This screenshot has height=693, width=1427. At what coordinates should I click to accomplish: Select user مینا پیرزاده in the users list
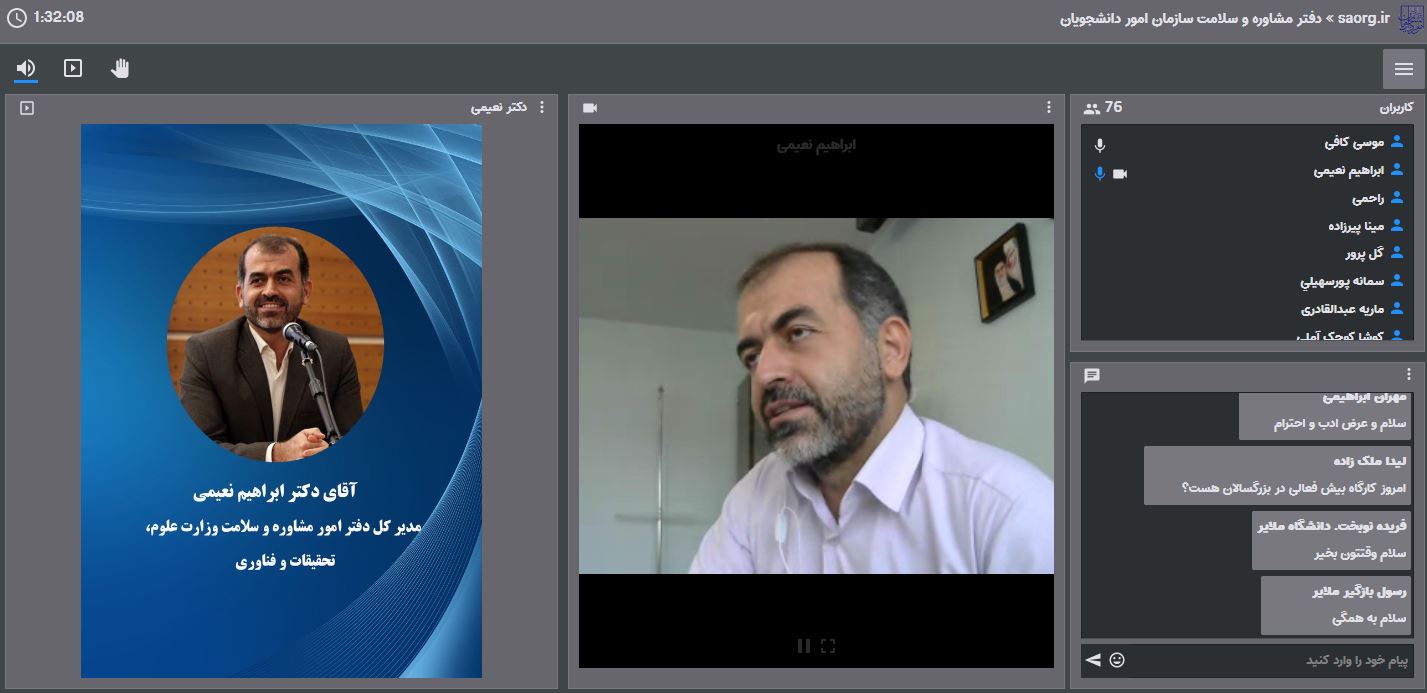click(x=1356, y=226)
